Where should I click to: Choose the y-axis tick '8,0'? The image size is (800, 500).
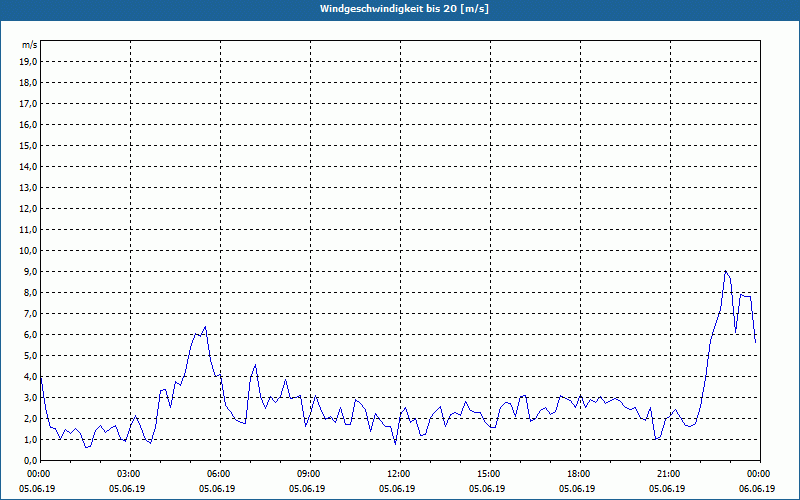pos(30,292)
